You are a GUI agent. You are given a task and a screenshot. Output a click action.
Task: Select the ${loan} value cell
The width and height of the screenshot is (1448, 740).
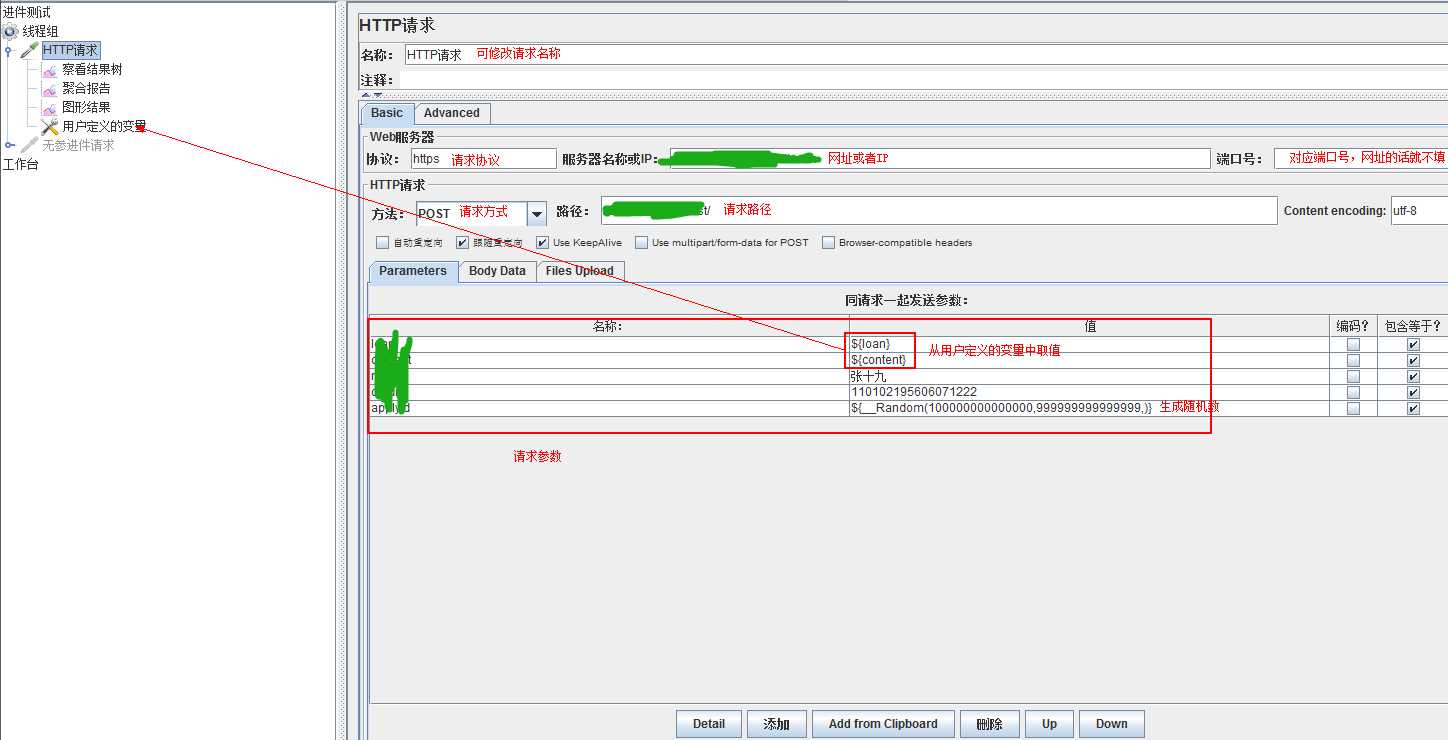1090,344
